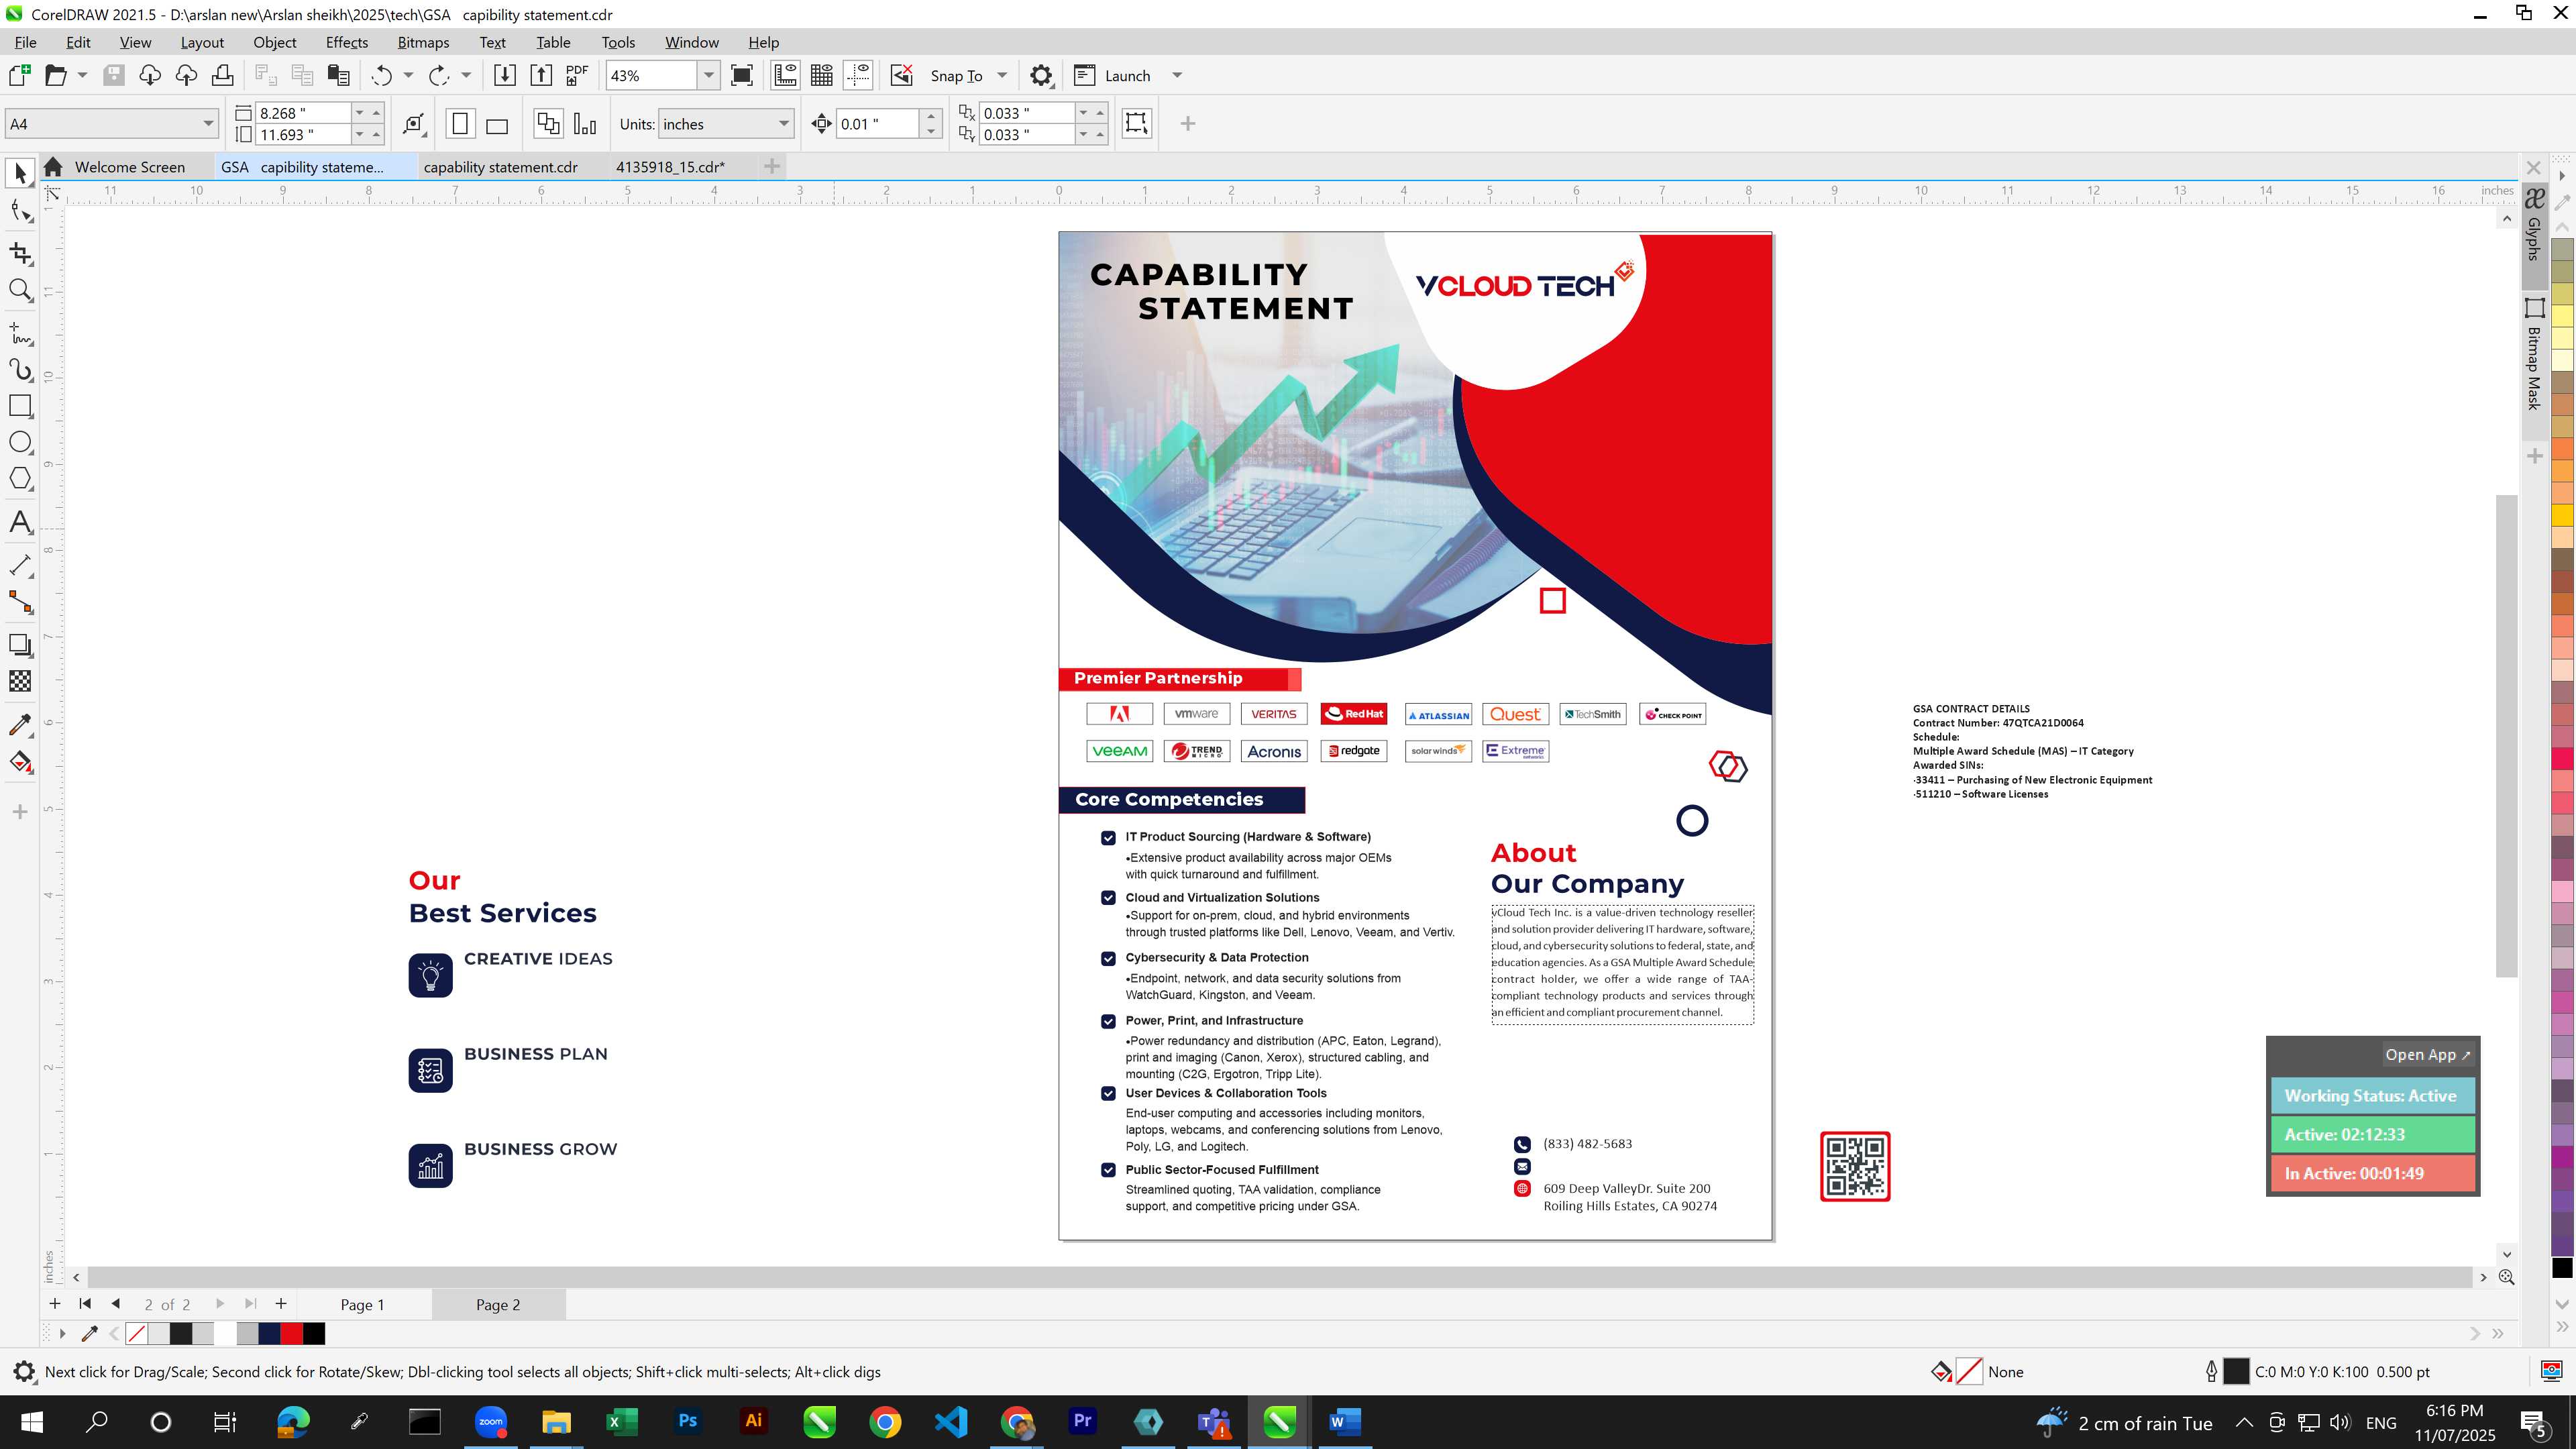The width and height of the screenshot is (2576, 1449).
Task: Expand the Undo history dropdown
Action: [x=408, y=75]
